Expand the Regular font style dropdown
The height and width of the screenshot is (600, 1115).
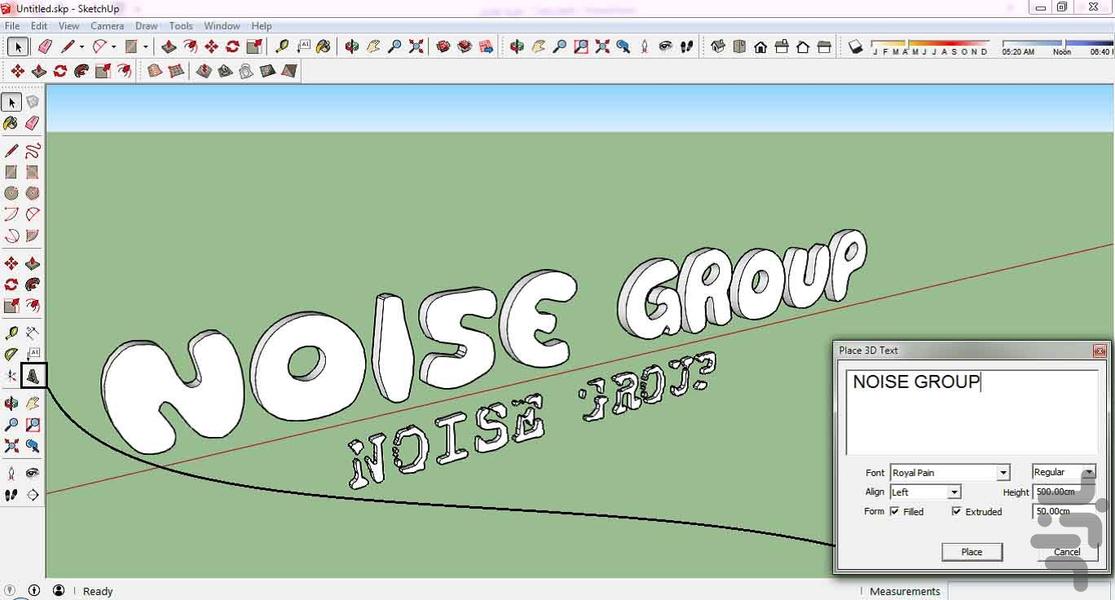pyautogui.click(x=1063, y=473)
